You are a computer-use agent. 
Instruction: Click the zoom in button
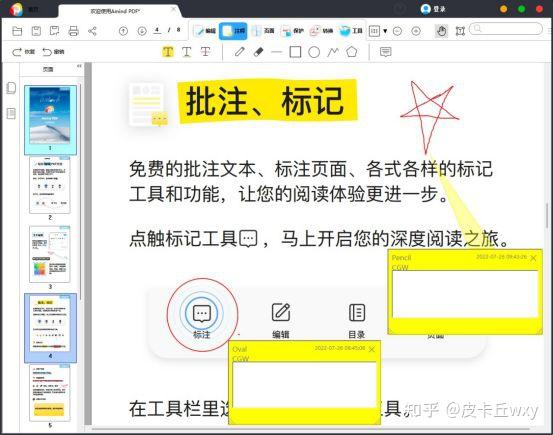(x=416, y=31)
